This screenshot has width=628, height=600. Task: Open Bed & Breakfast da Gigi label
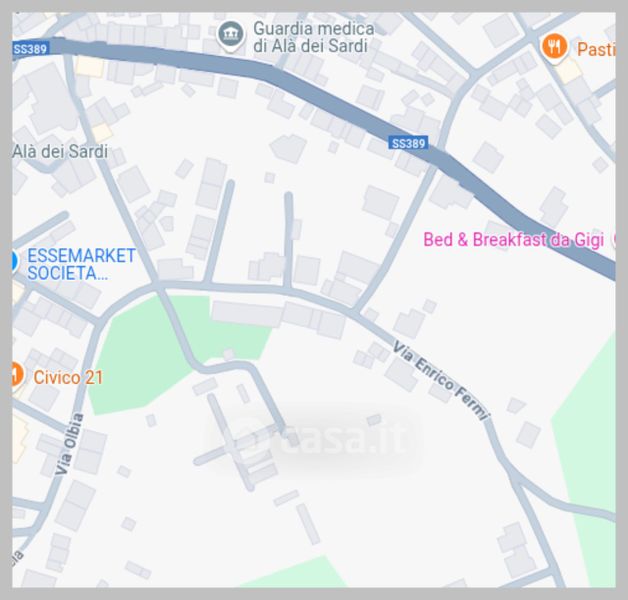(513, 240)
